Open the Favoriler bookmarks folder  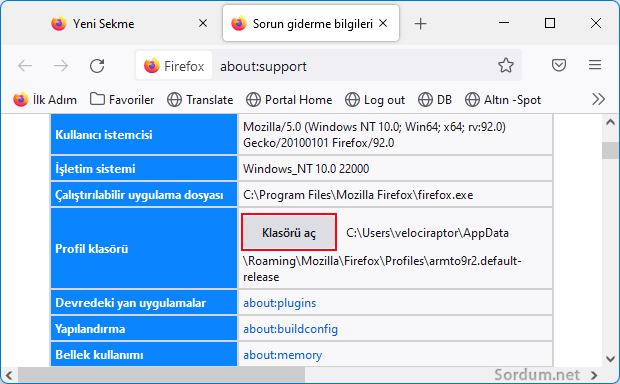point(122,100)
